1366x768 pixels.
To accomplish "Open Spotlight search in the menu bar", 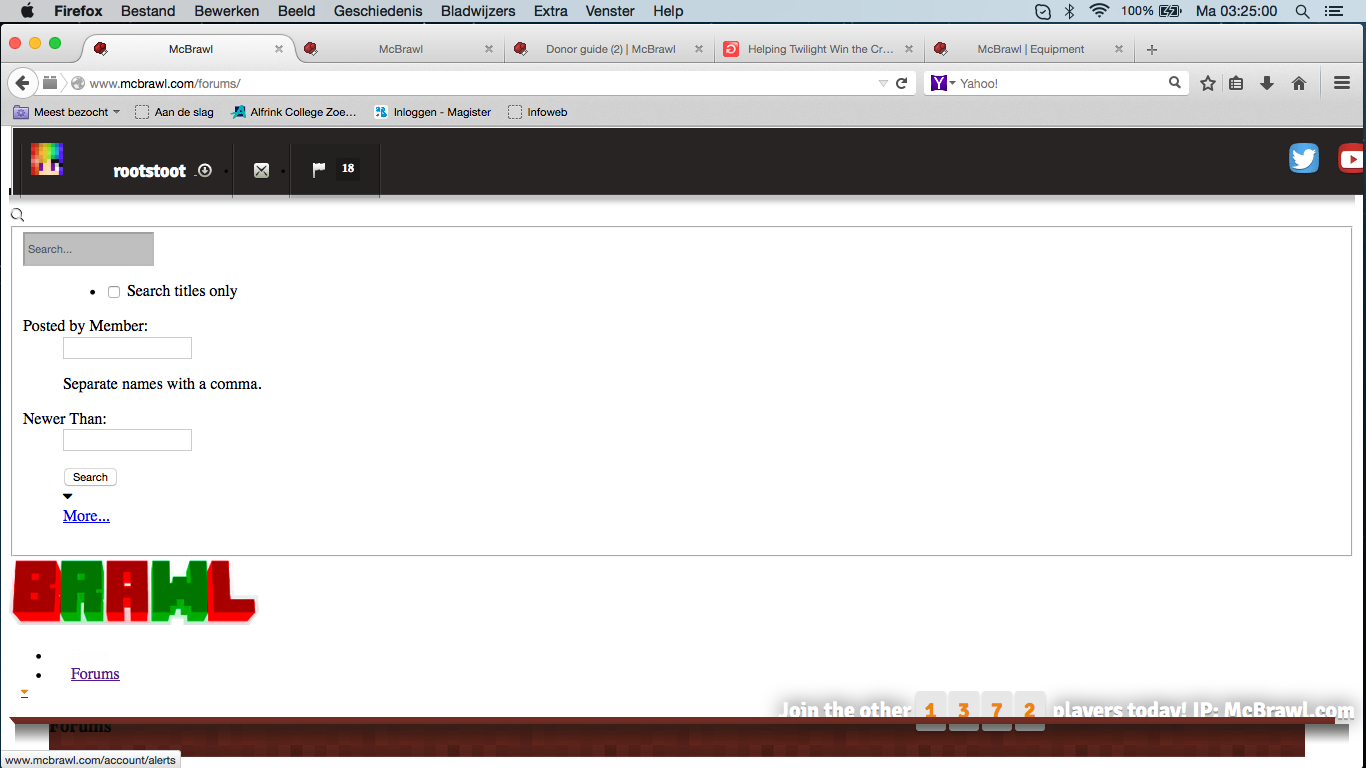I will (1302, 11).
